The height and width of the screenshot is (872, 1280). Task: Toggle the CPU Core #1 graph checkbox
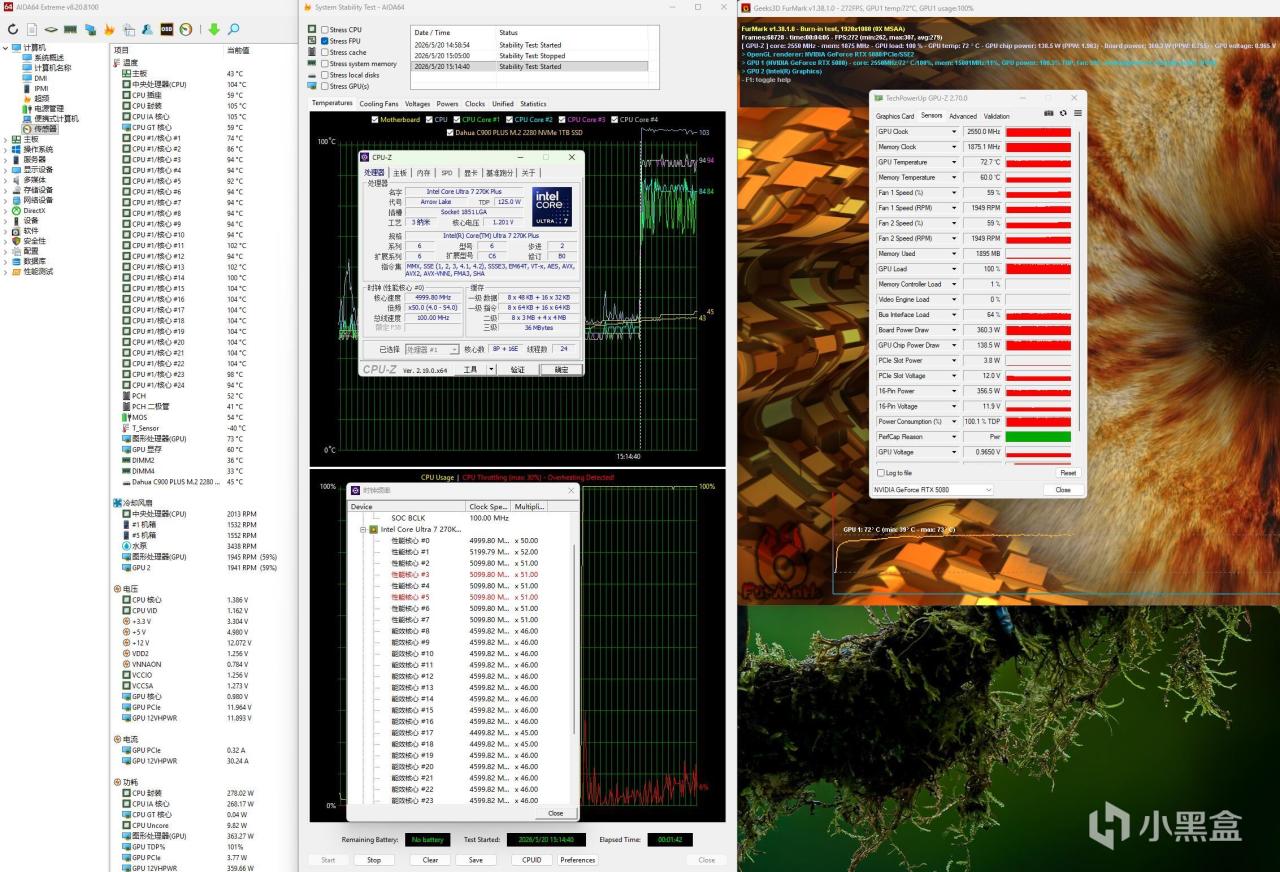(x=456, y=120)
